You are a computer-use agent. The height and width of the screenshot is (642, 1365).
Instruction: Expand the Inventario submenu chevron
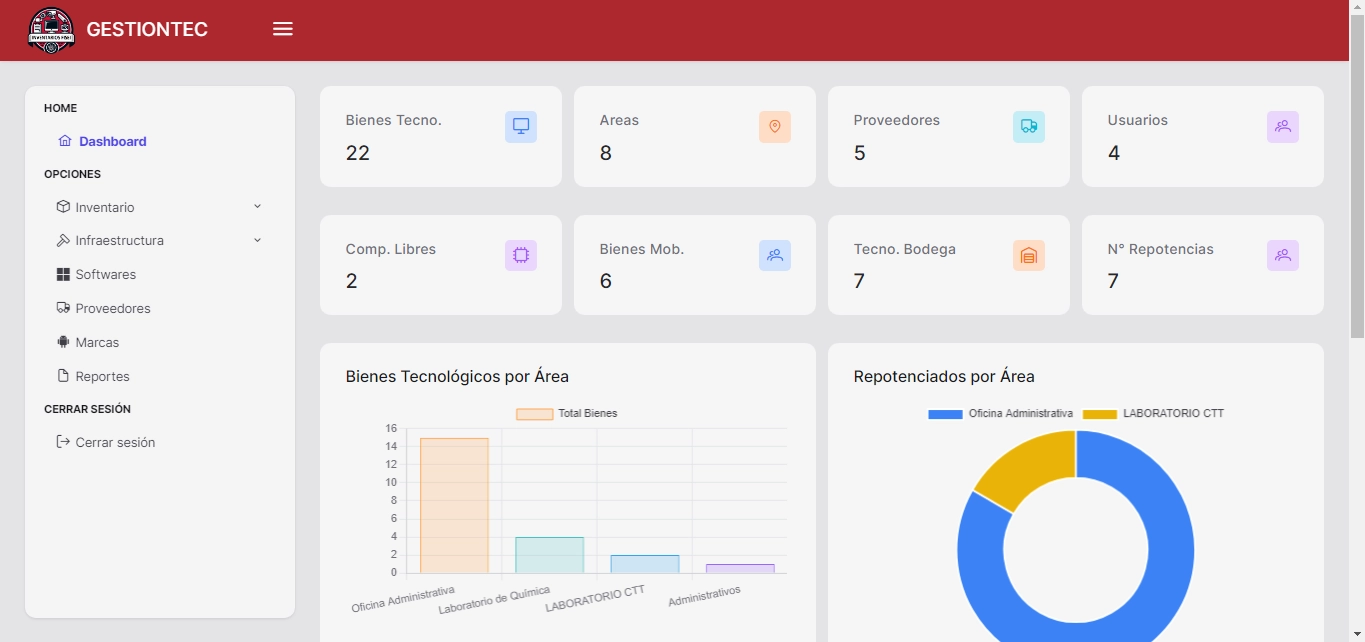pos(257,207)
